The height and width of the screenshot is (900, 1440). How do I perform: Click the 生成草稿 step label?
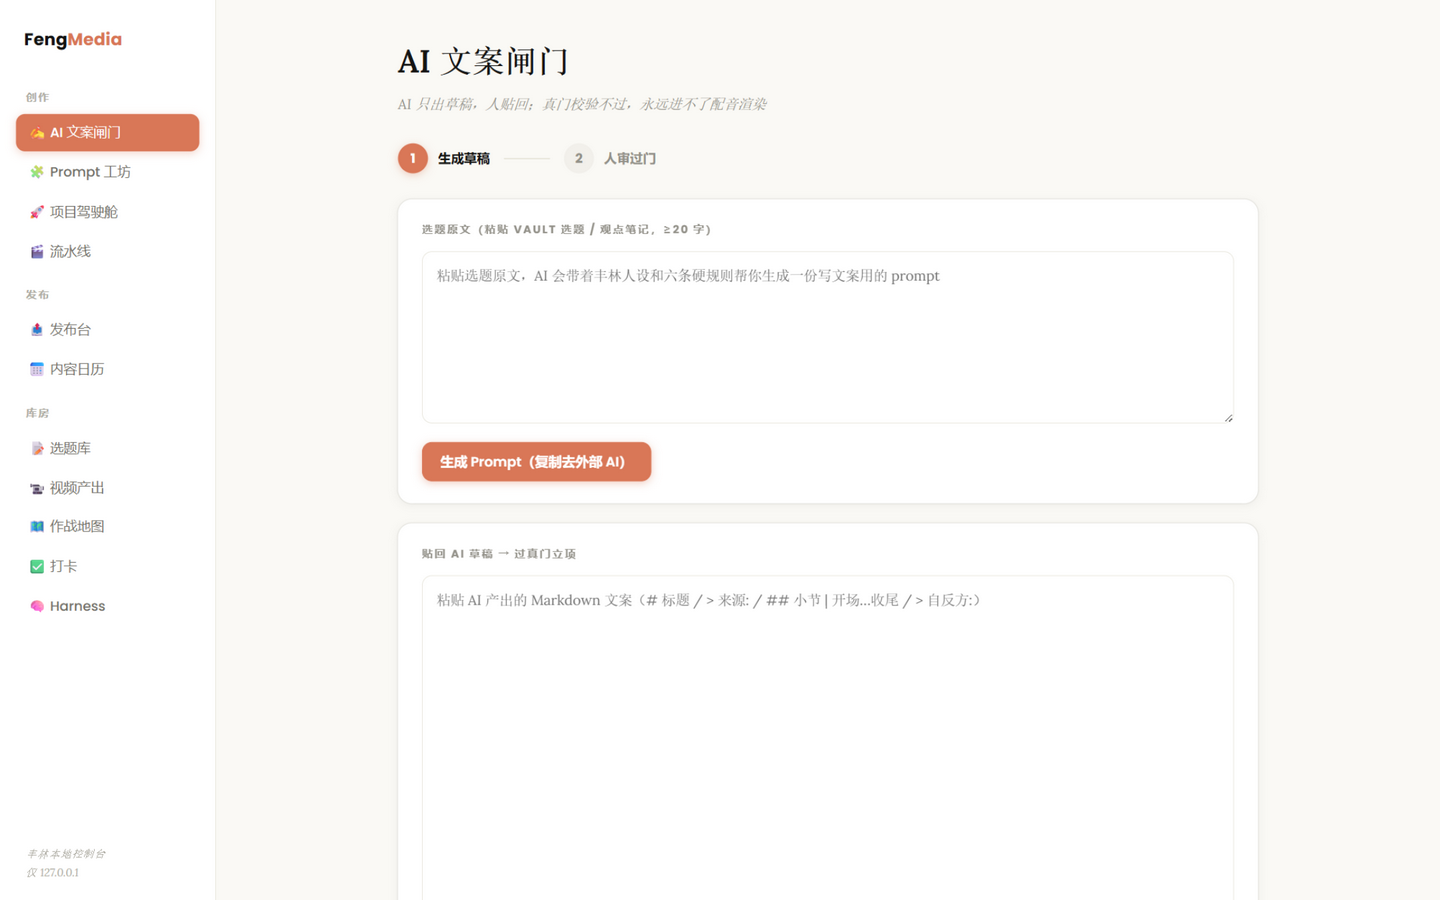click(x=464, y=159)
